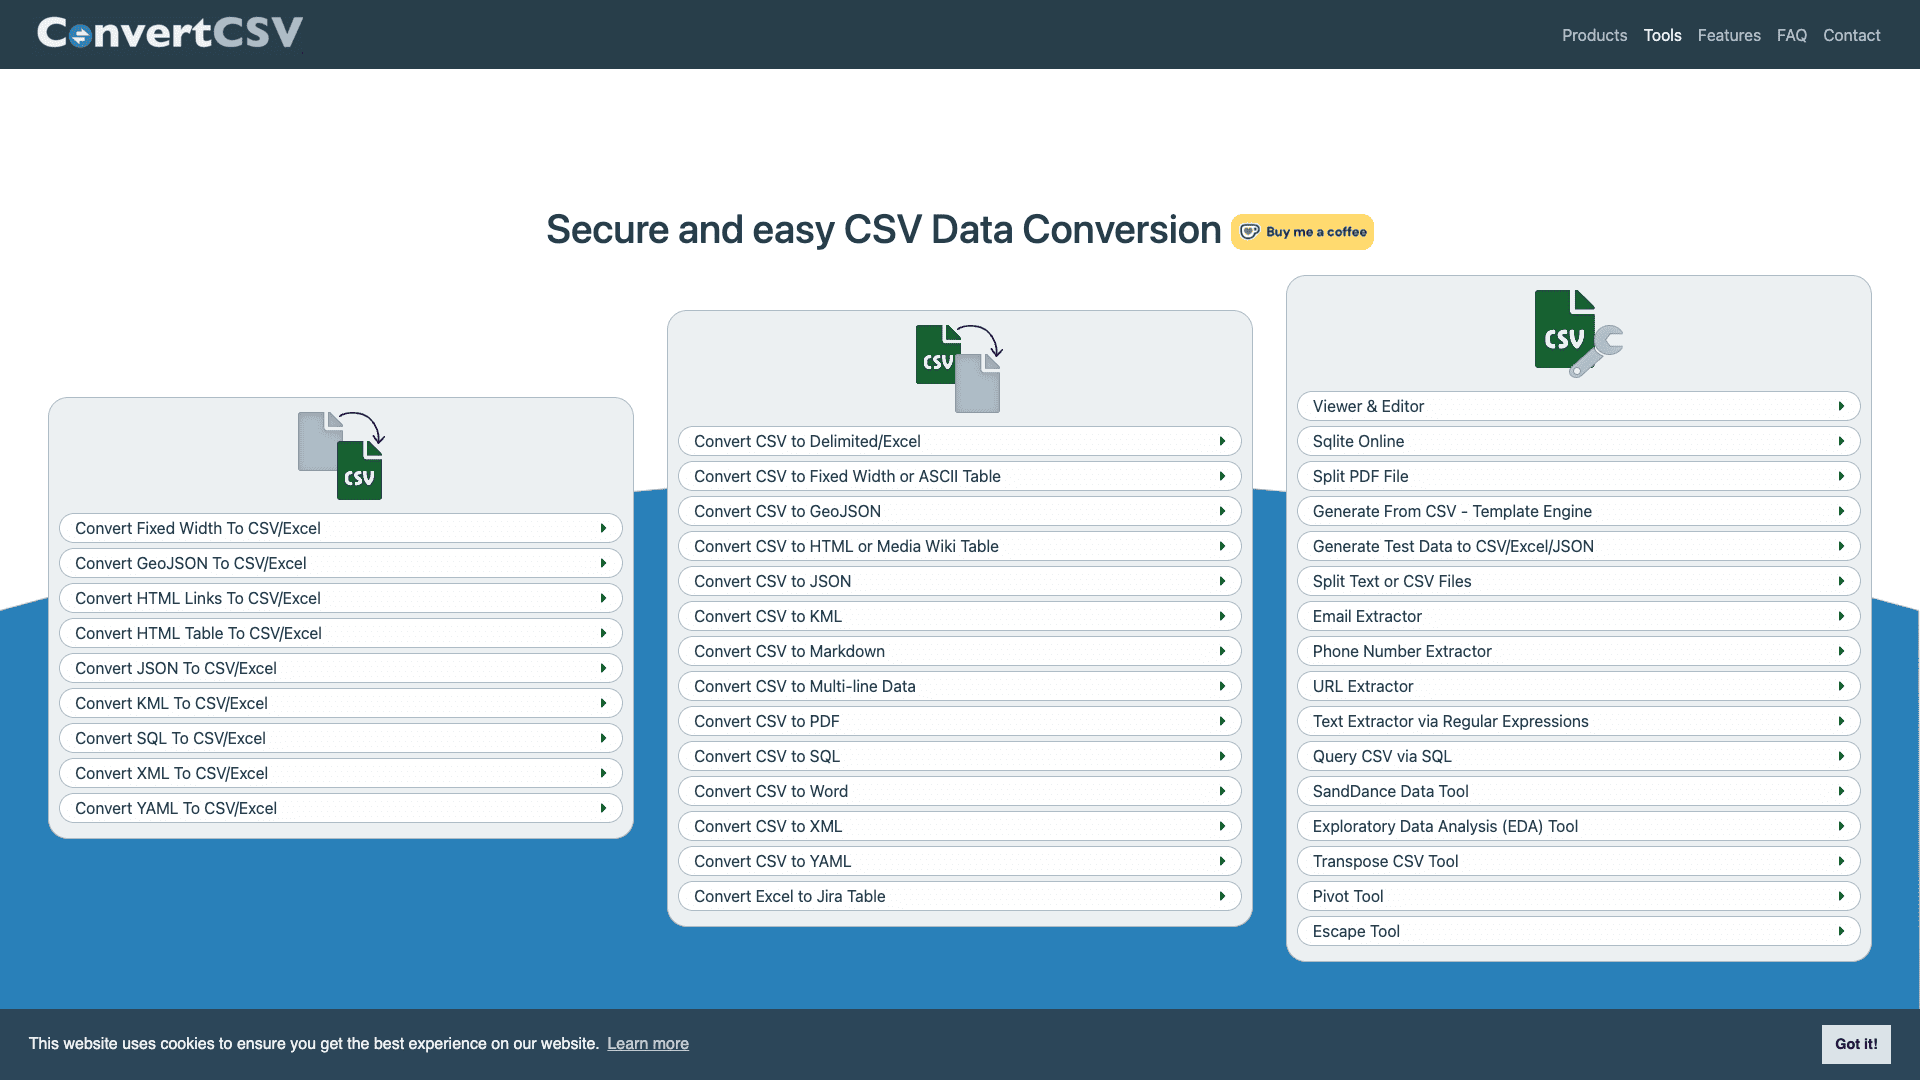Click the ConvertCSV logo
The width and height of the screenshot is (1920, 1080).
[x=170, y=33]
